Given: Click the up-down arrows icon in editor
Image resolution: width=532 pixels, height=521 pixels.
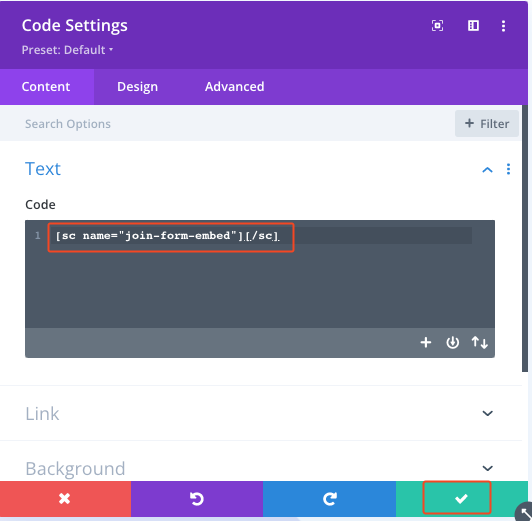Looking at the screenshot, I should pyautogui.click(x=479, y=342).
